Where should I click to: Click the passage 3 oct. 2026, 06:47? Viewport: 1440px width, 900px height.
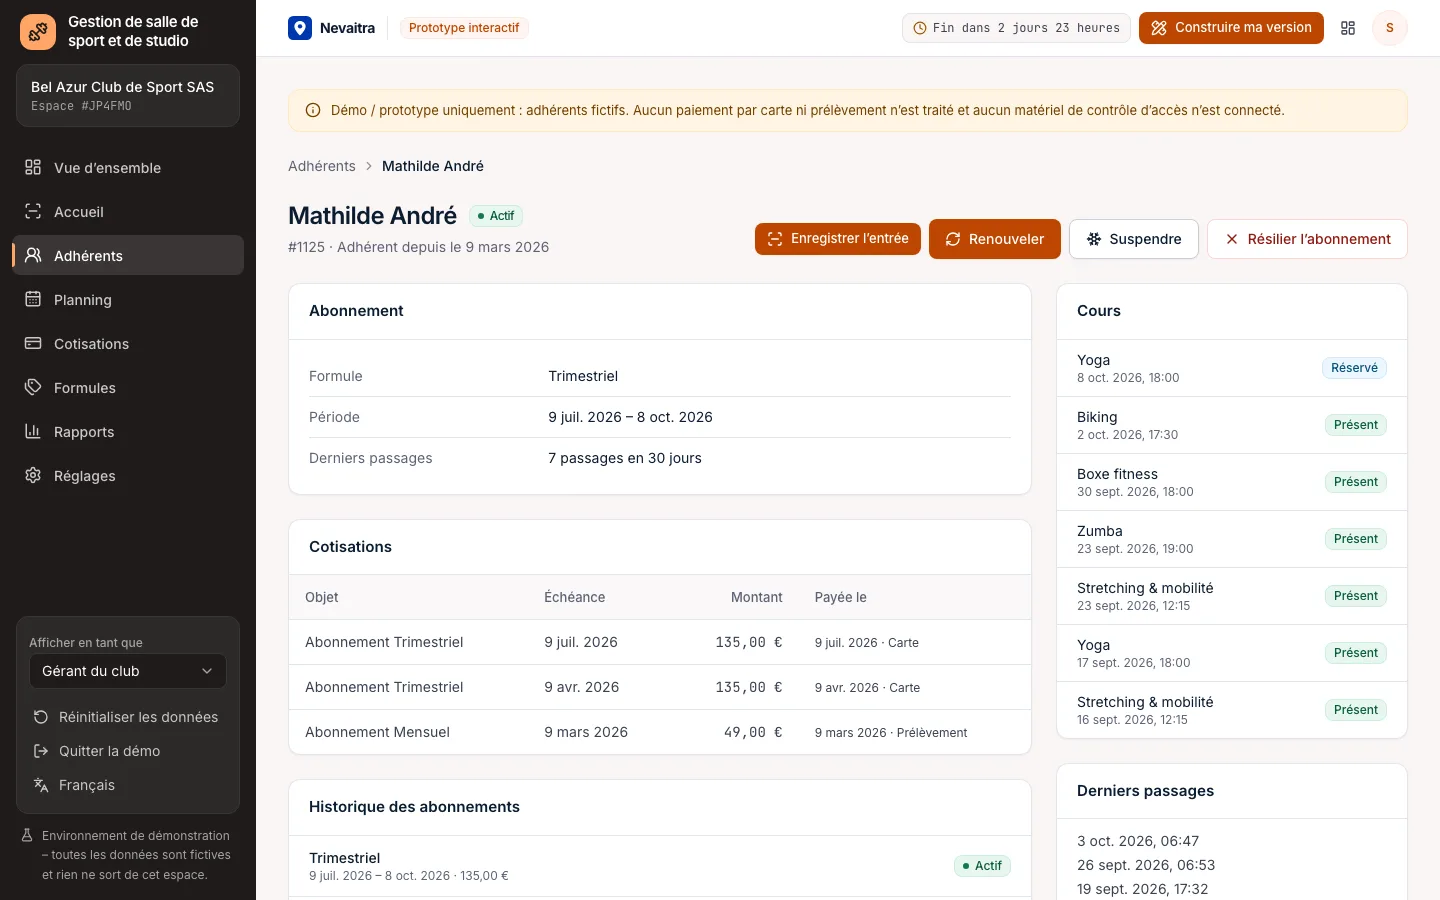click(x=1138, y=841)
